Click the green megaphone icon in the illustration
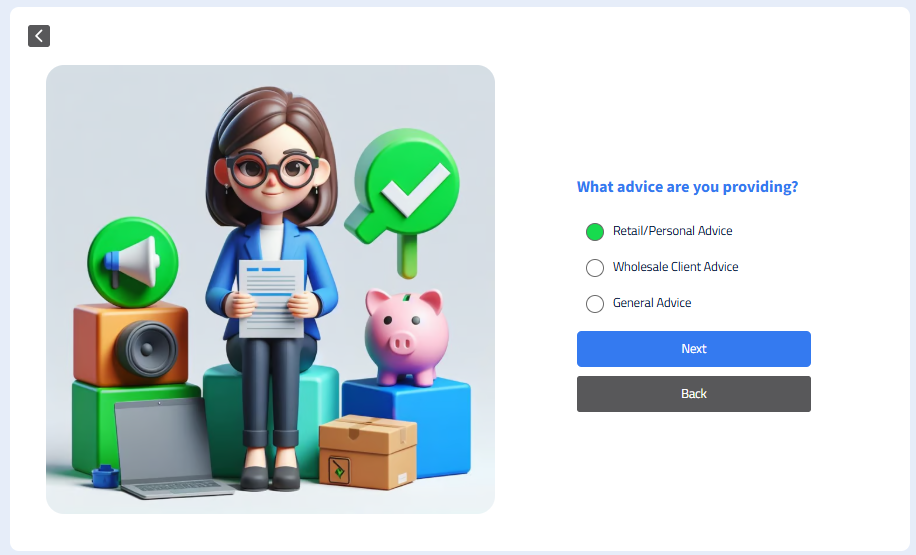This screenshot has height=555, width=916. coord(133,262)
